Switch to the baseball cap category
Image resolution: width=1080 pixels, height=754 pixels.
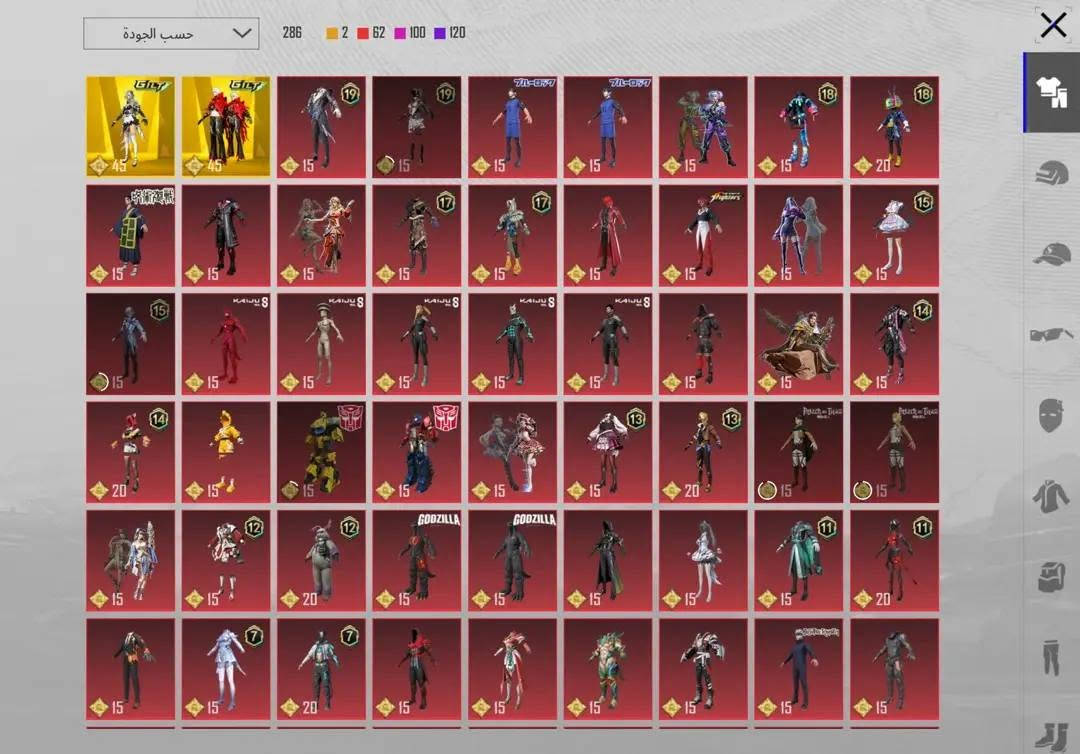pyautogui.click(x=1051, y=253)
